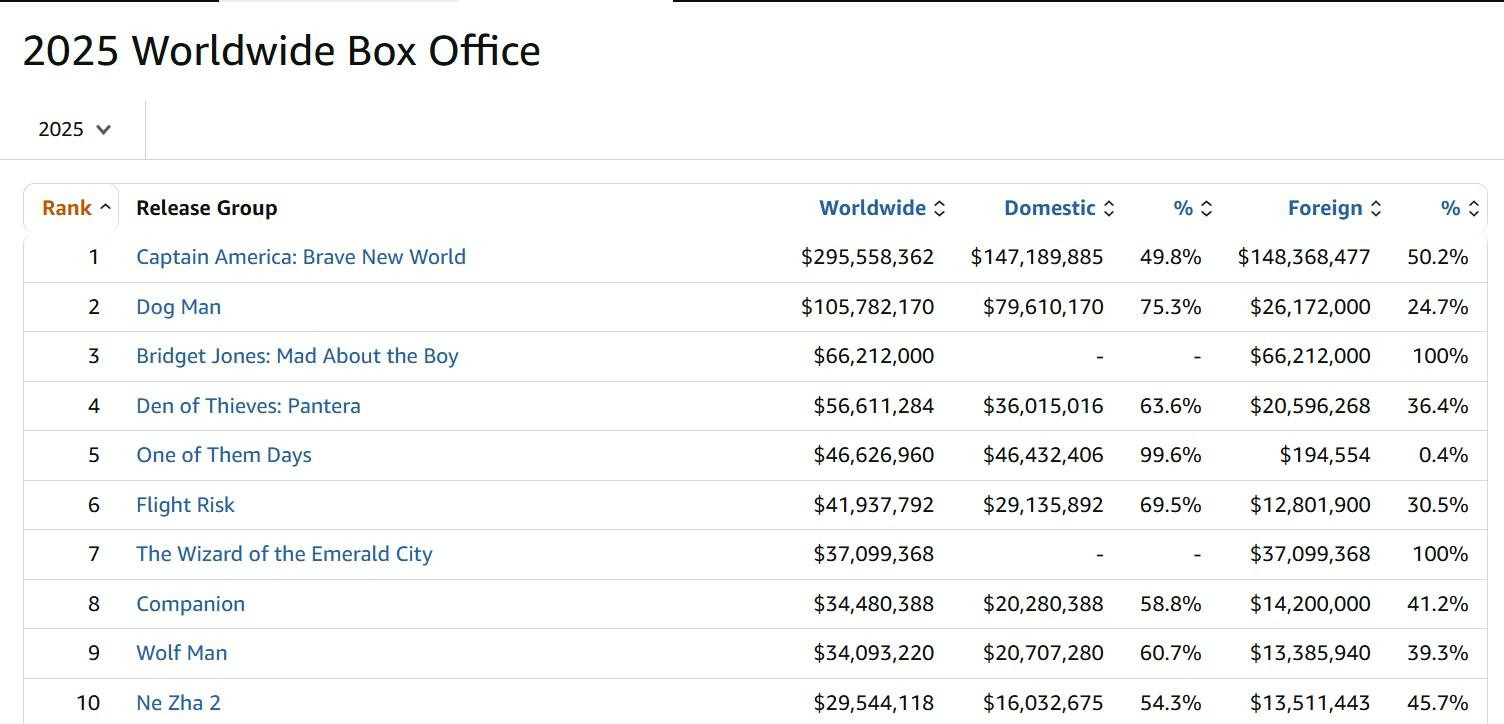This screenshot has height=724, width=1504.
Task: Select worldwide gross $56,611,284
Action: tap(874, 406)
